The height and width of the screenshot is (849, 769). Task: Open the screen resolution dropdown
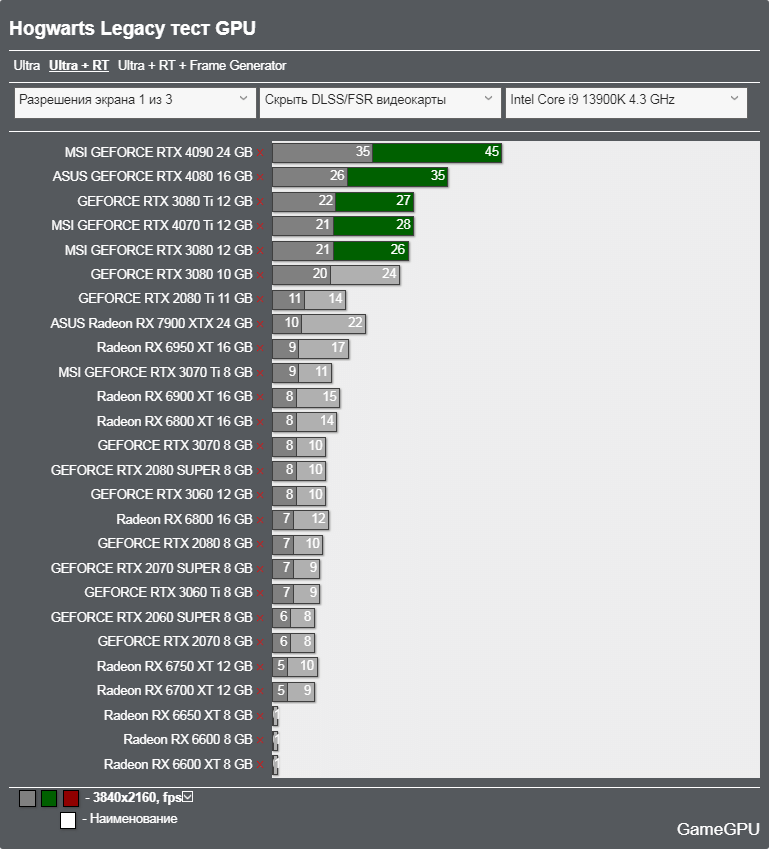(x=135, y=102)
